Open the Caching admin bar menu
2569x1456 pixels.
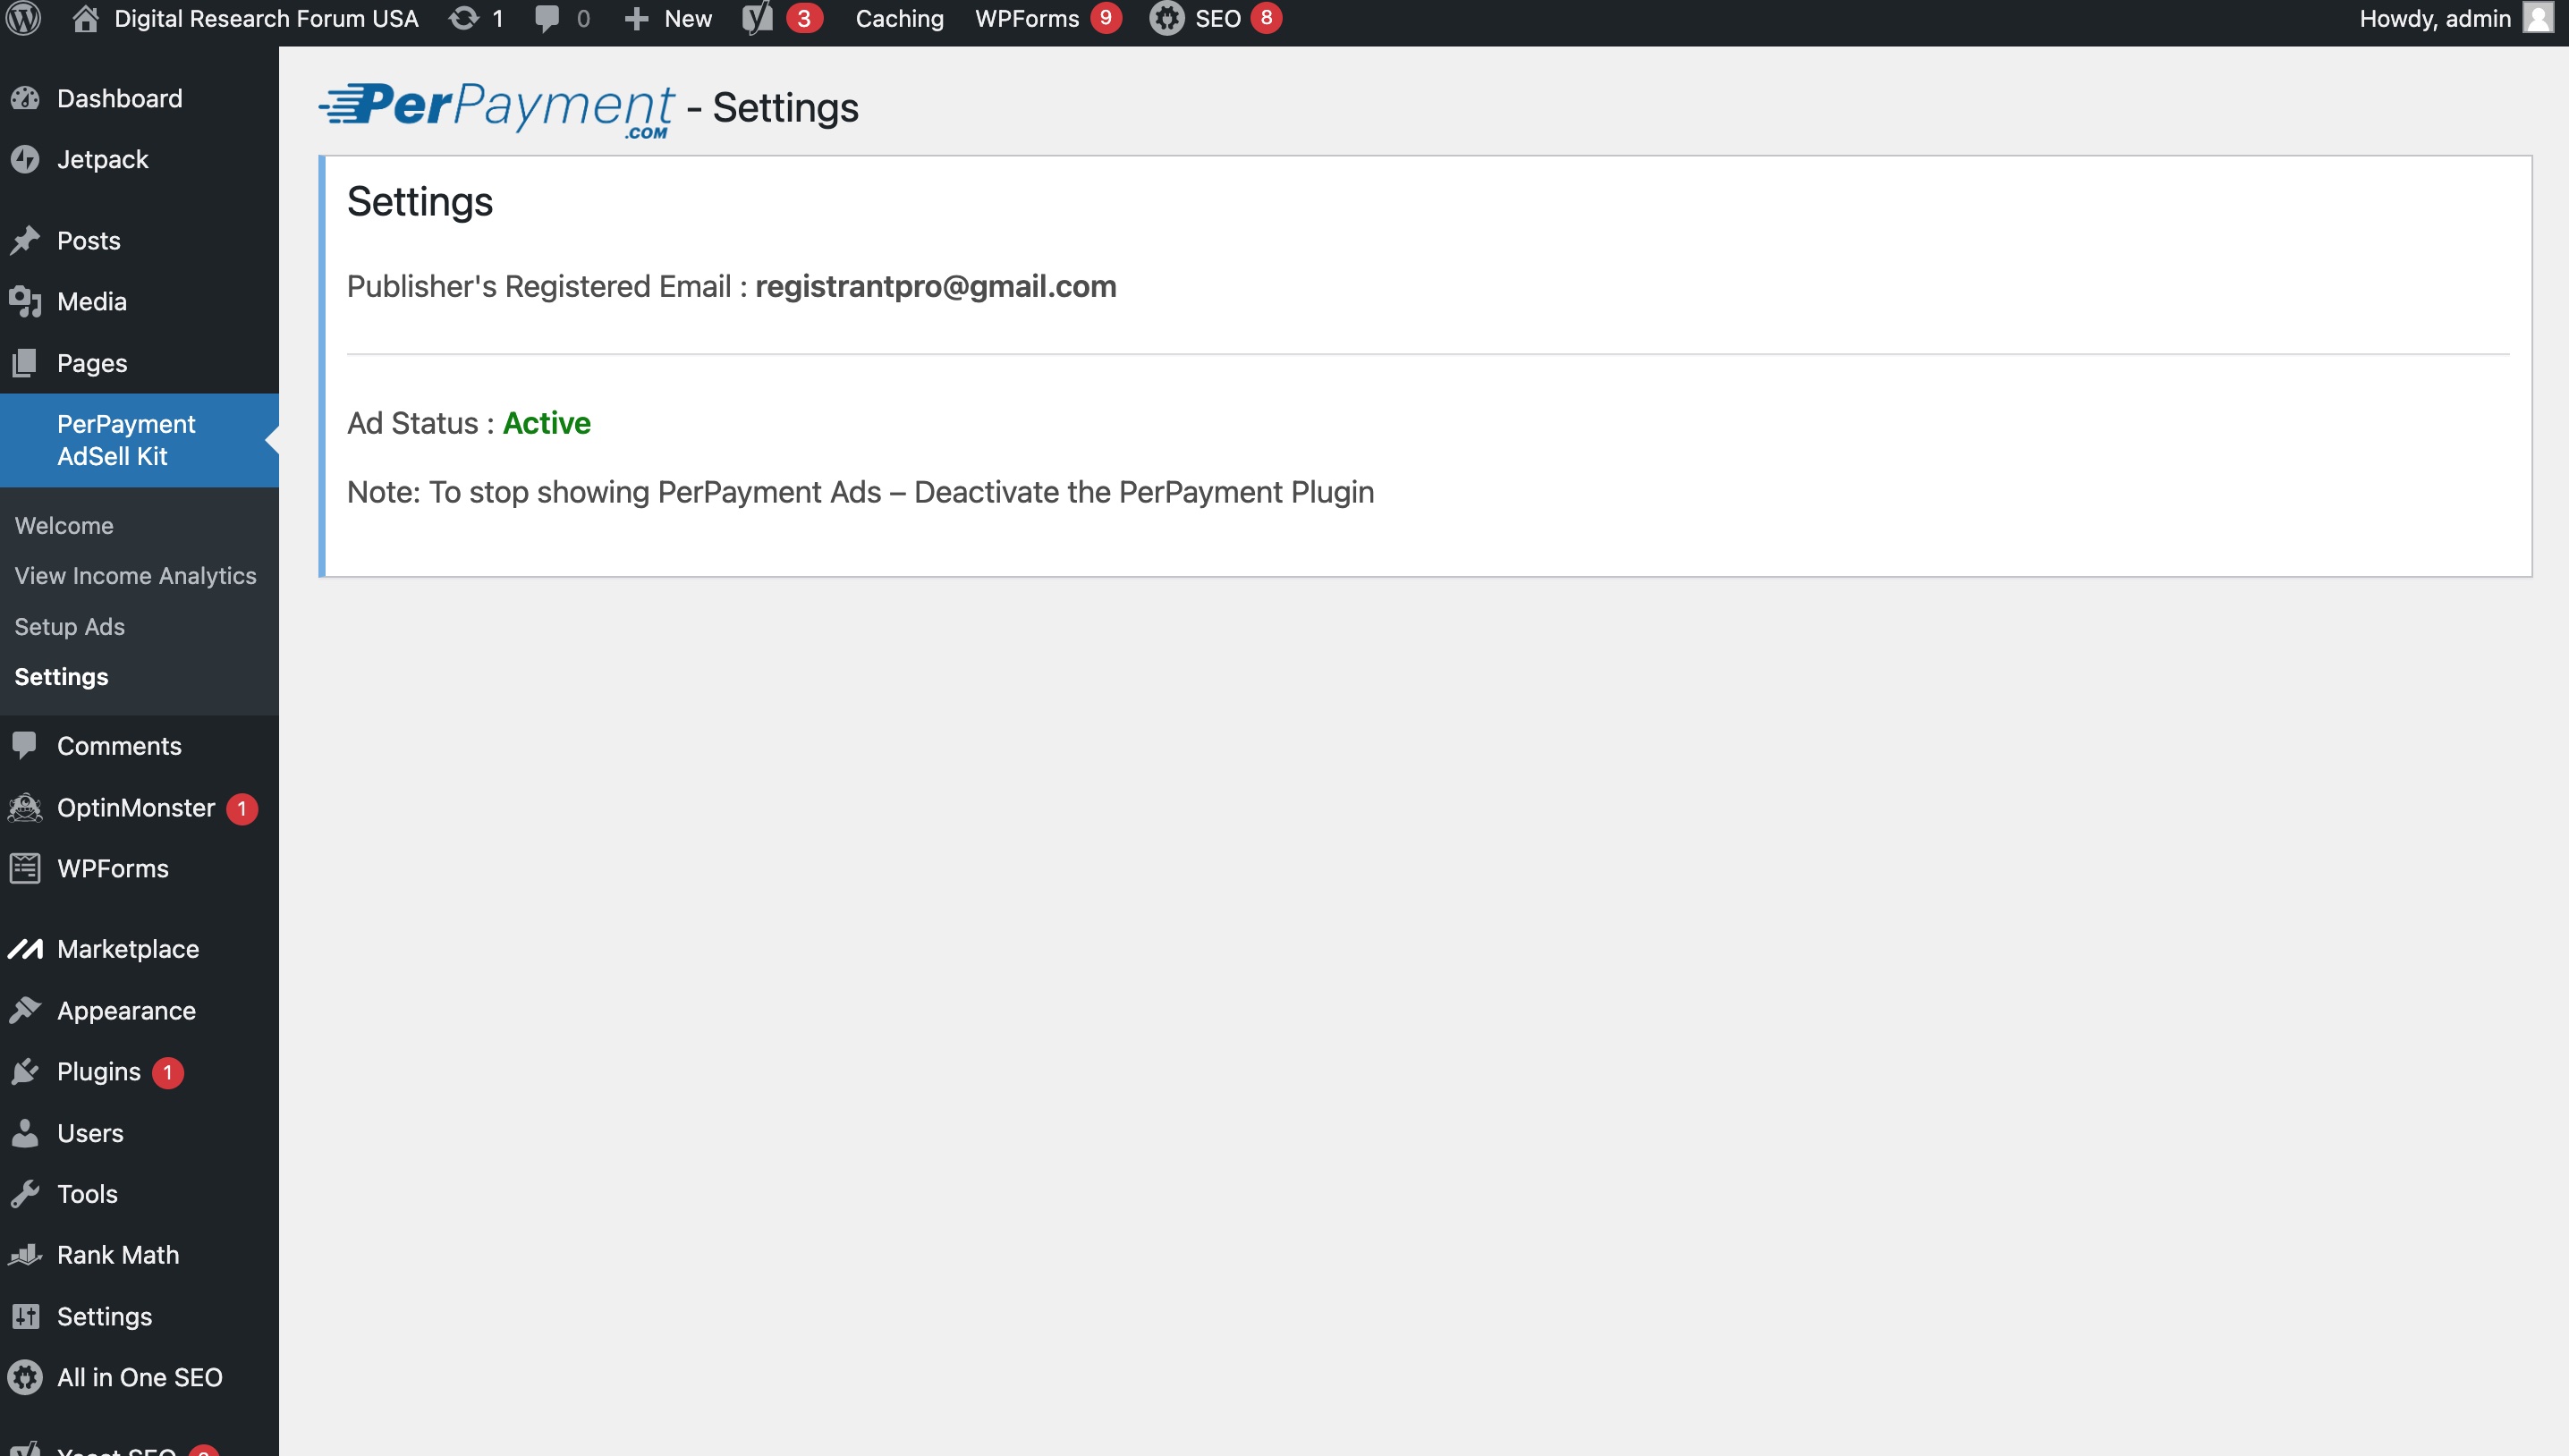click(x=899, y=18)
